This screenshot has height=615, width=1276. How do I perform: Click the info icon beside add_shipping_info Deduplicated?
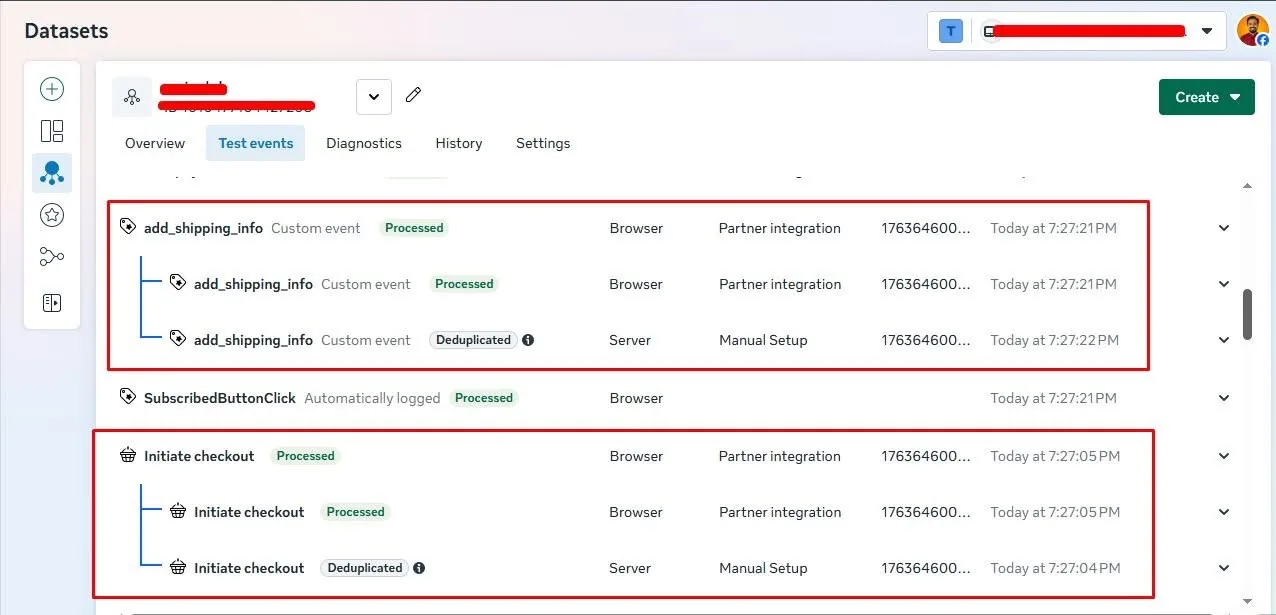[528, 340]
